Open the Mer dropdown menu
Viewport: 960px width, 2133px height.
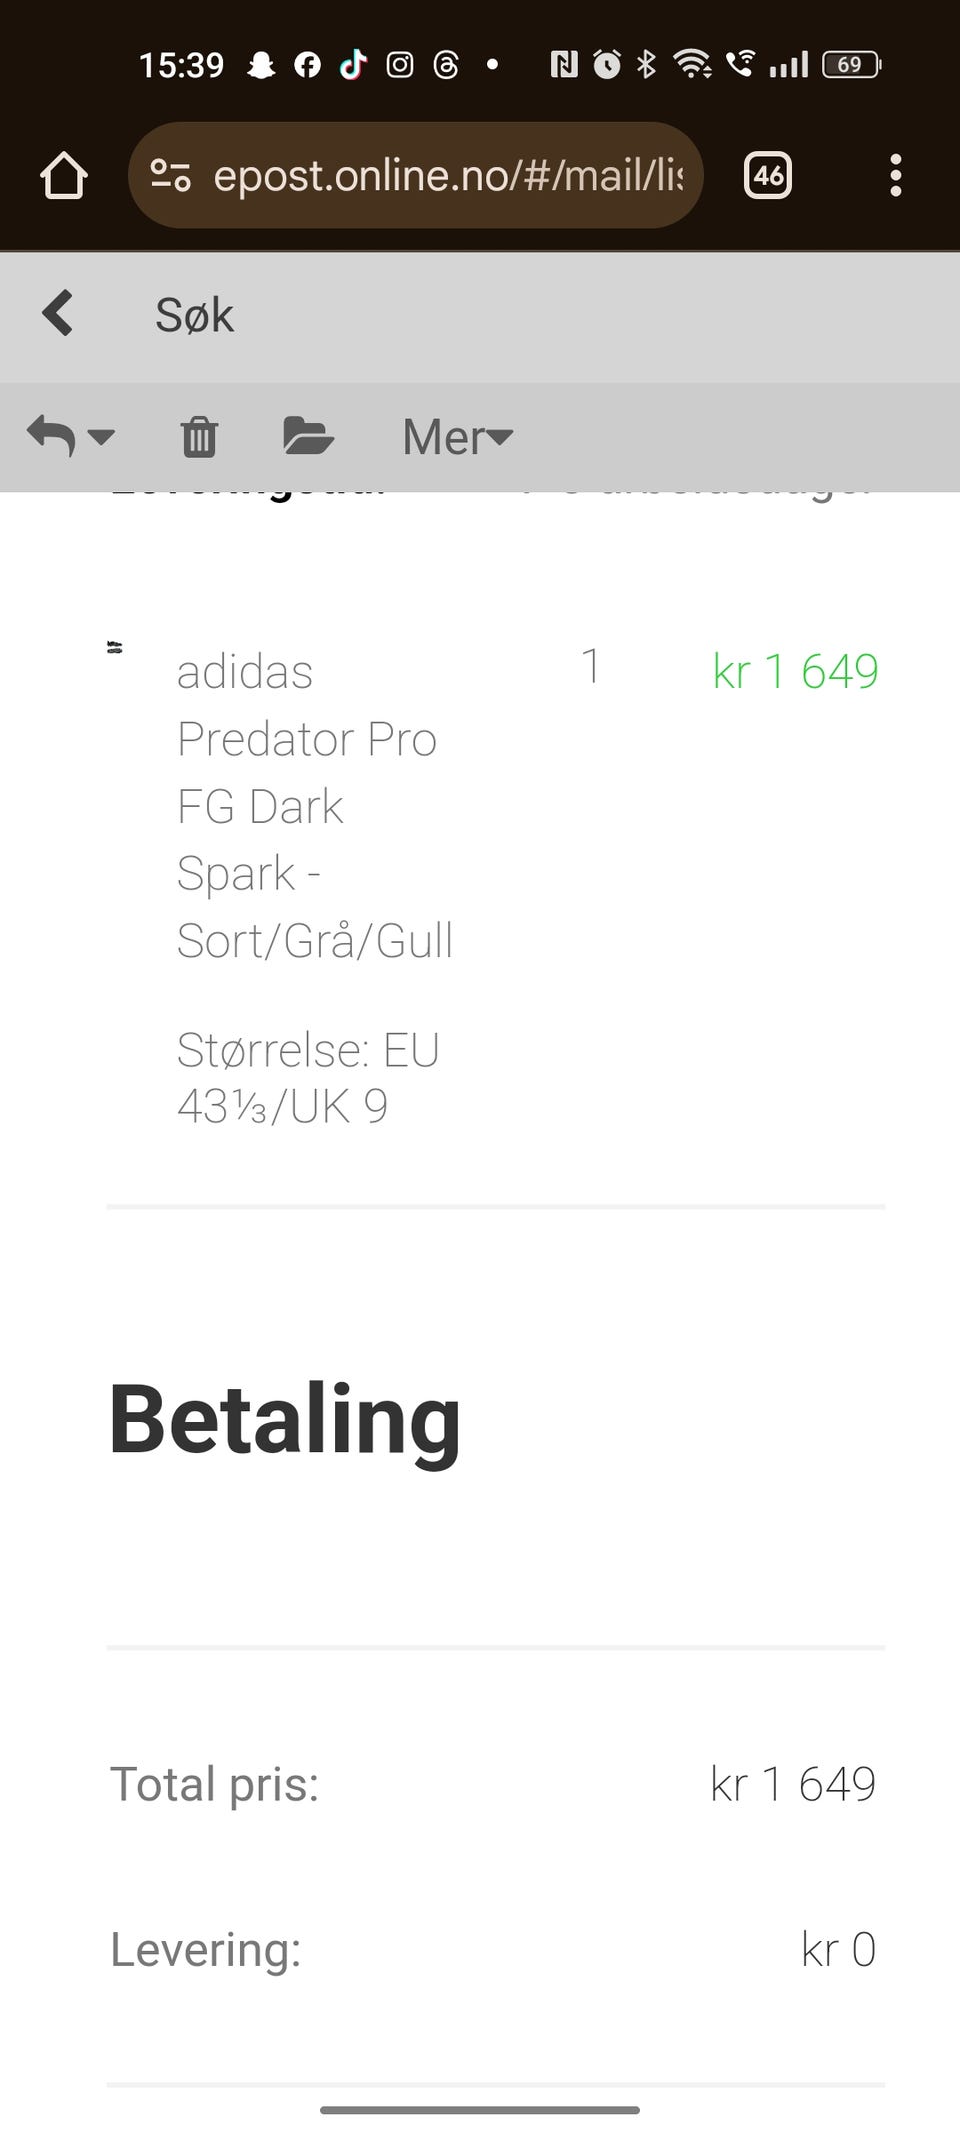pyautogui.click(x=457, y=437)
